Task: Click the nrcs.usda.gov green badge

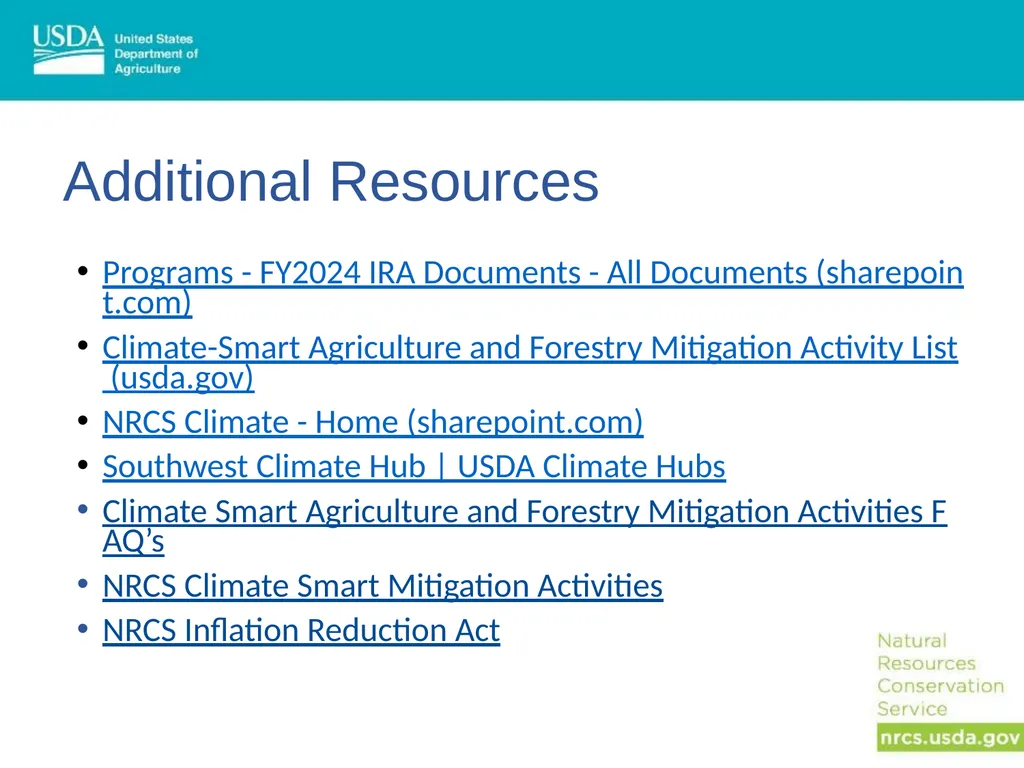Action: point(950,737)
